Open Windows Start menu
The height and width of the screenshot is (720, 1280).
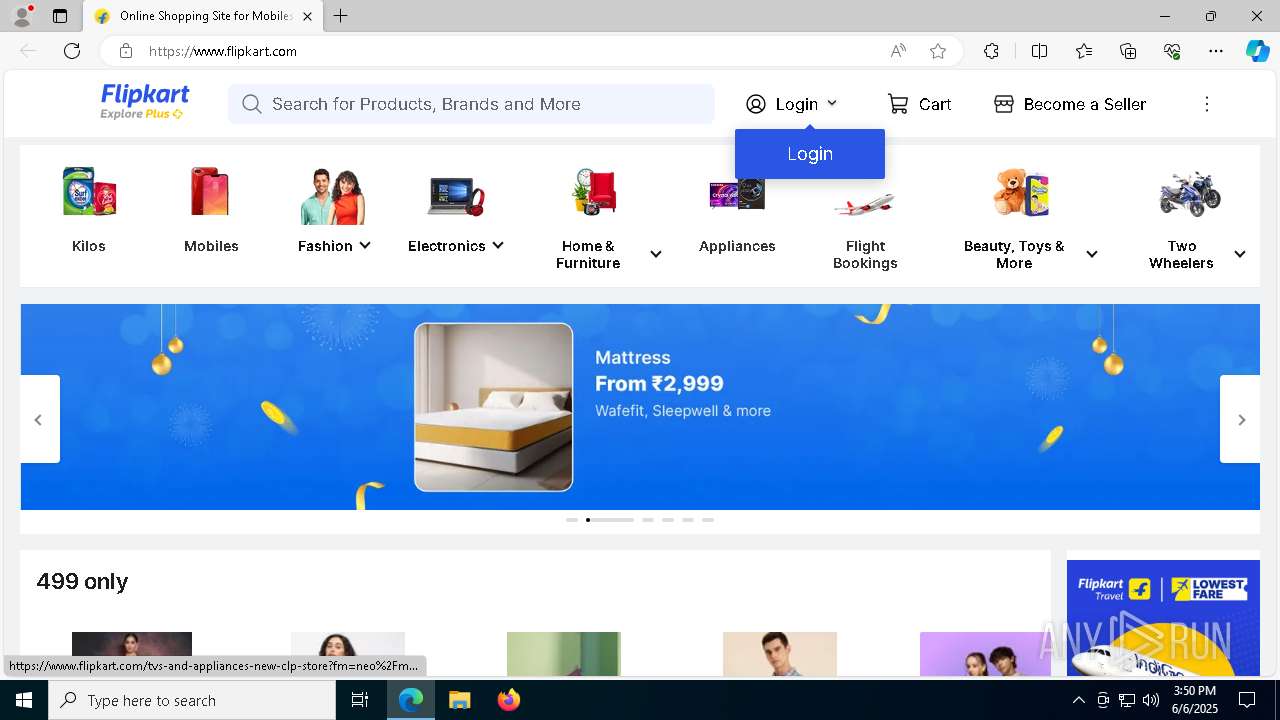pyautogui.click(x=24, y=700)
